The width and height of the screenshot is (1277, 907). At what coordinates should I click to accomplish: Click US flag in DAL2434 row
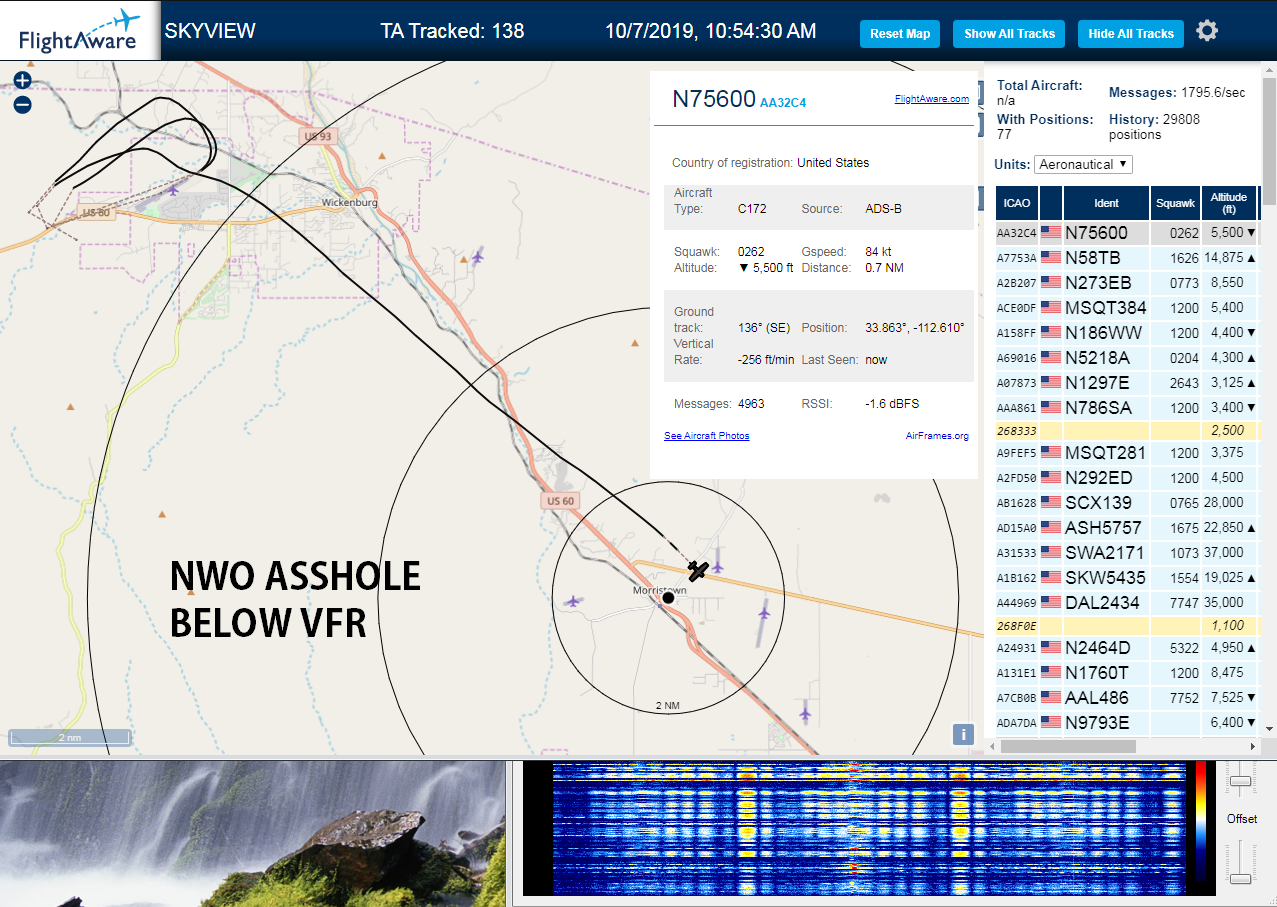1051,603
